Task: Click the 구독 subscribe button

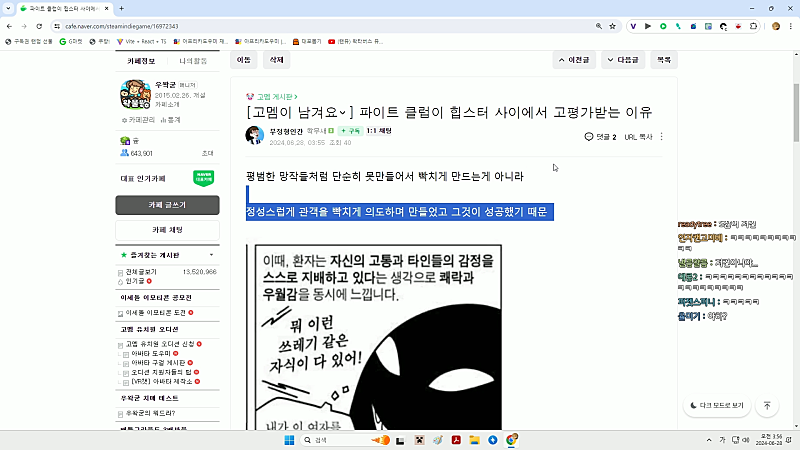Action: pos(351,131)
